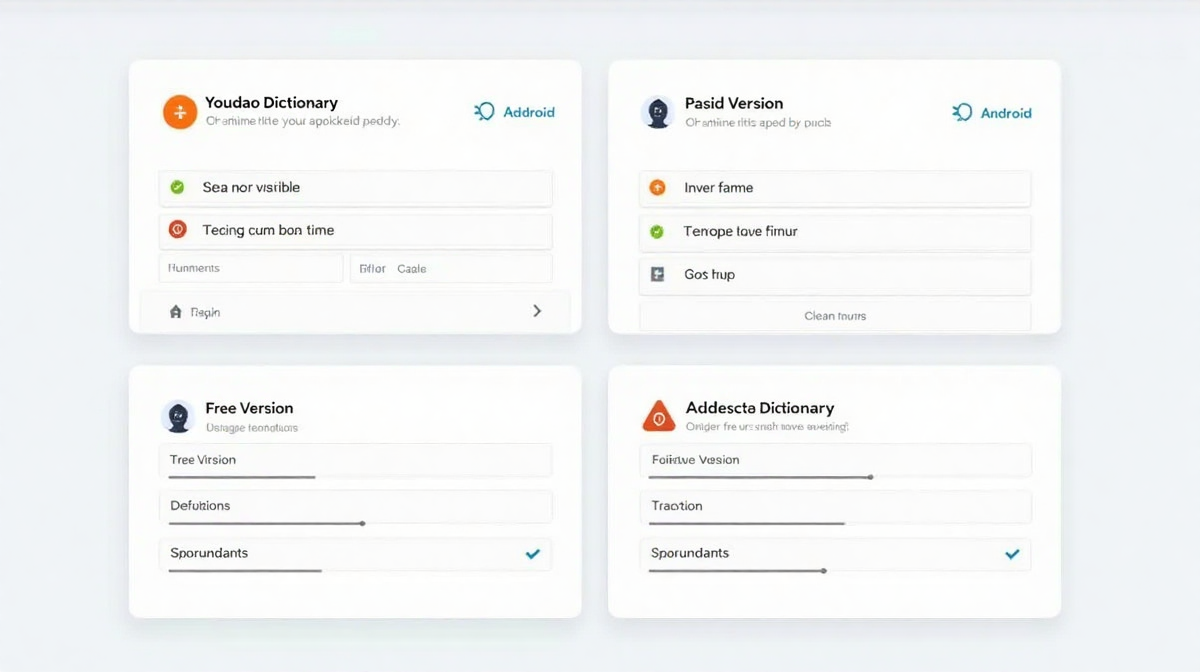The width and height of the screenshot is (1200, 672).
Task: Click the slider handle under Defutiions
Action: click(x=362, y=523)
